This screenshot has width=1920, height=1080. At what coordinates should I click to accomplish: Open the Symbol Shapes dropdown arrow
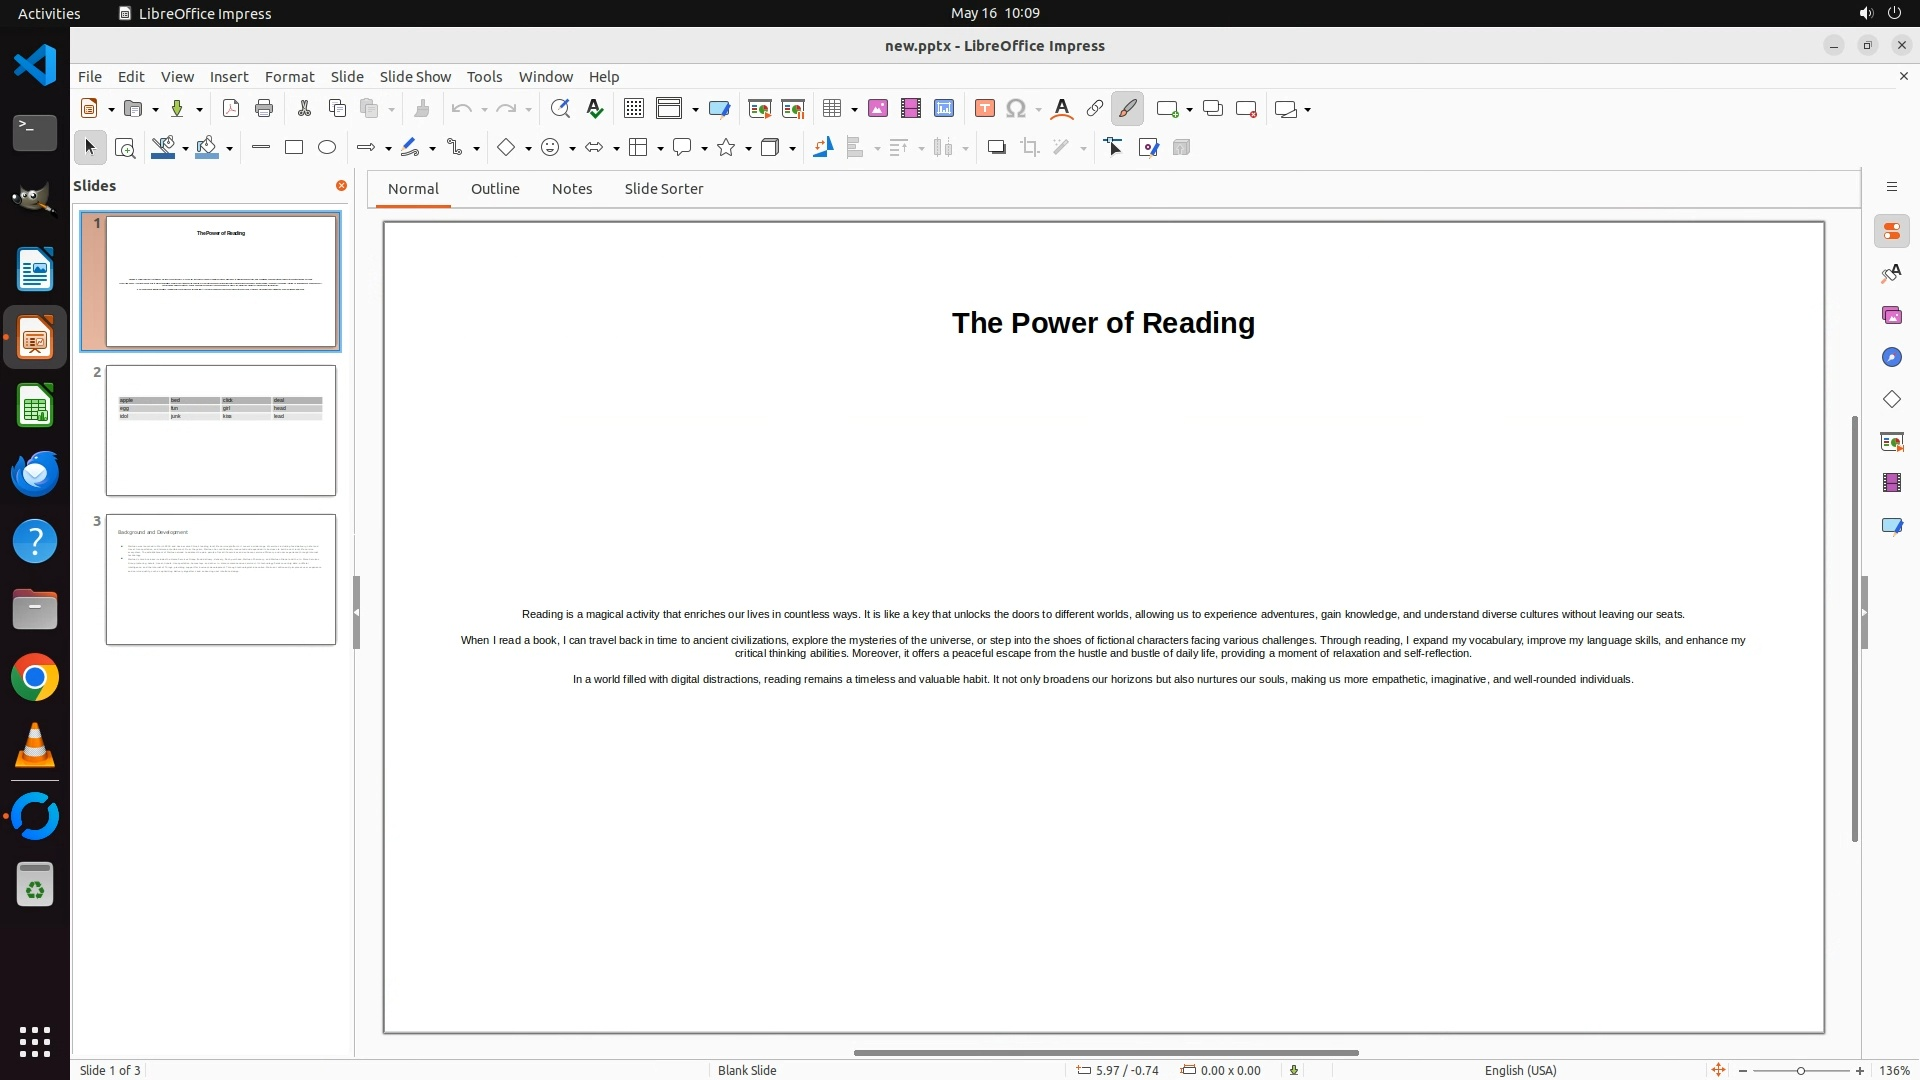point(572,149)
